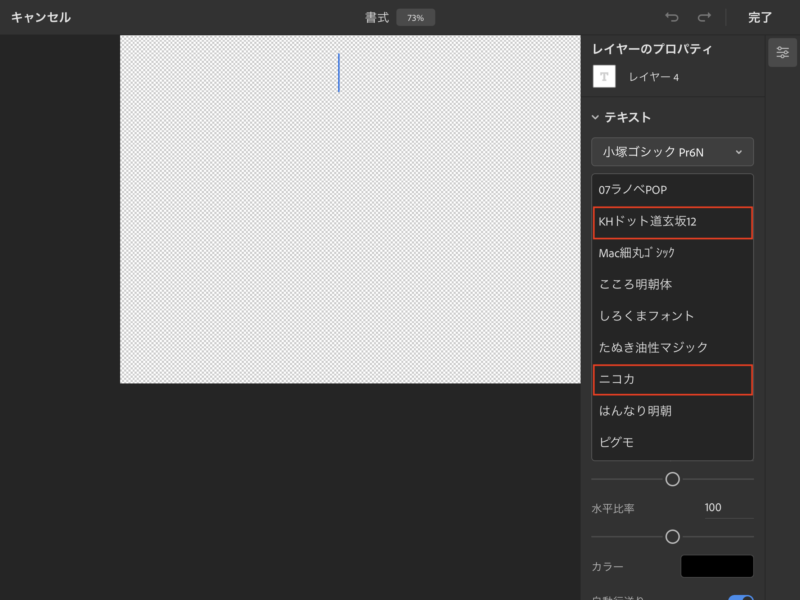Click 完了 to finish editing
800x600 pixels.
[x=760, y=17]
